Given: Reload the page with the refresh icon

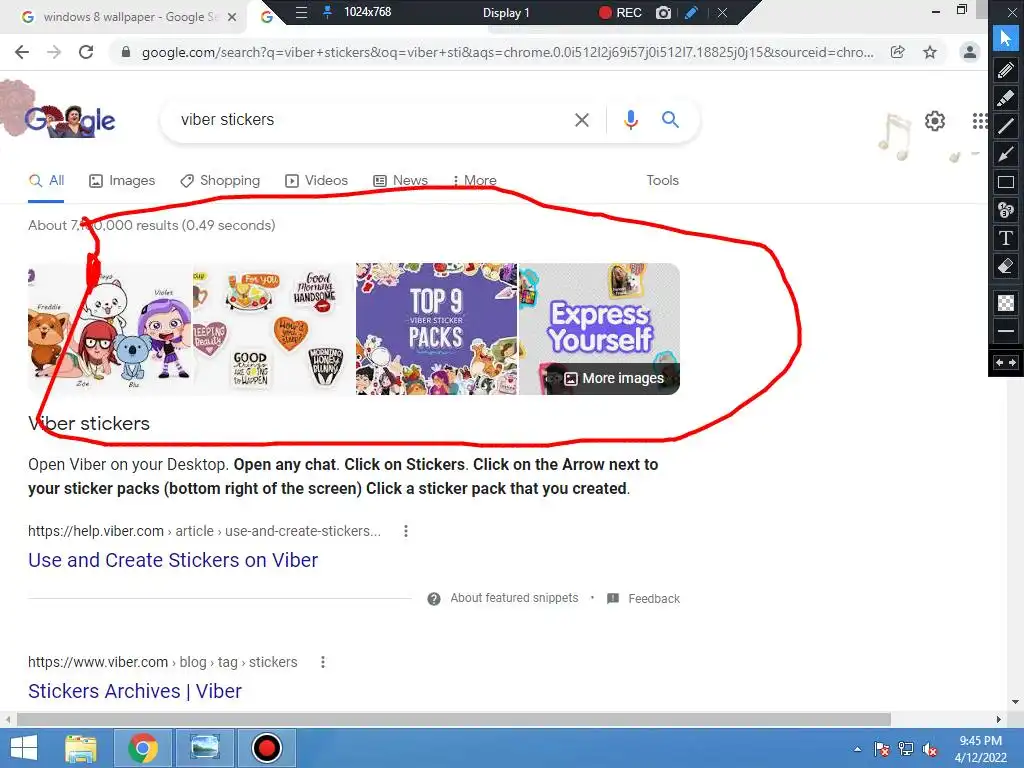Looking at the screenshot, I should click(x=86, y=52).
